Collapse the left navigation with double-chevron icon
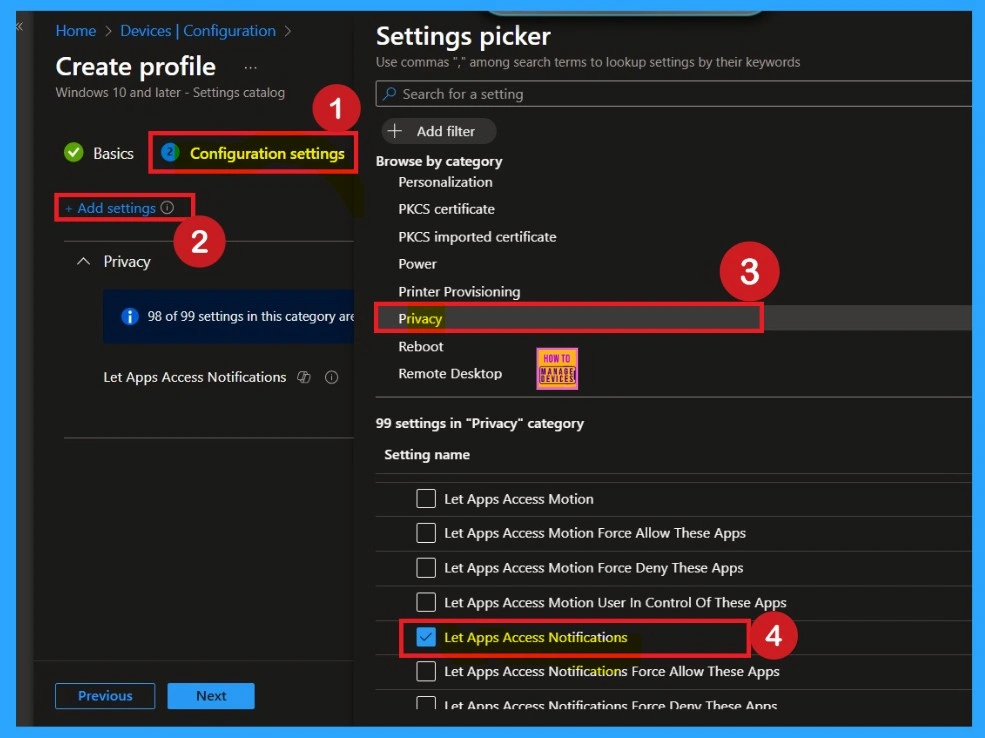Image resolution: width=985 pixels, height=738 pixels. coord(19,26)
